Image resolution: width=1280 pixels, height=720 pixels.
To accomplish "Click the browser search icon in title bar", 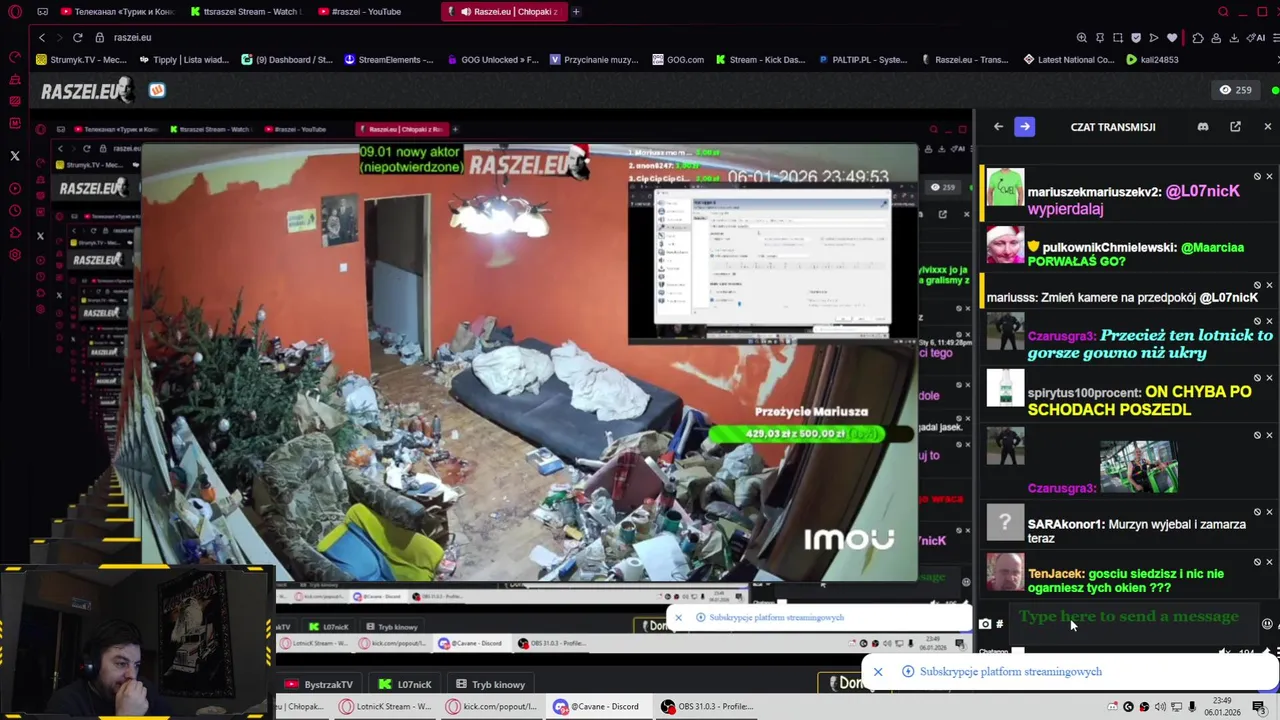I will coord(1223,12).
